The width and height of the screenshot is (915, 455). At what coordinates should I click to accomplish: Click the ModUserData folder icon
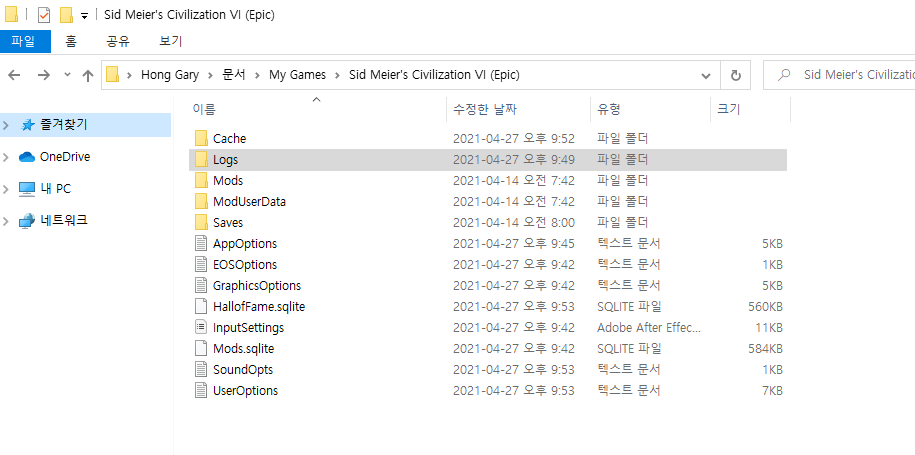pos(201,201)
